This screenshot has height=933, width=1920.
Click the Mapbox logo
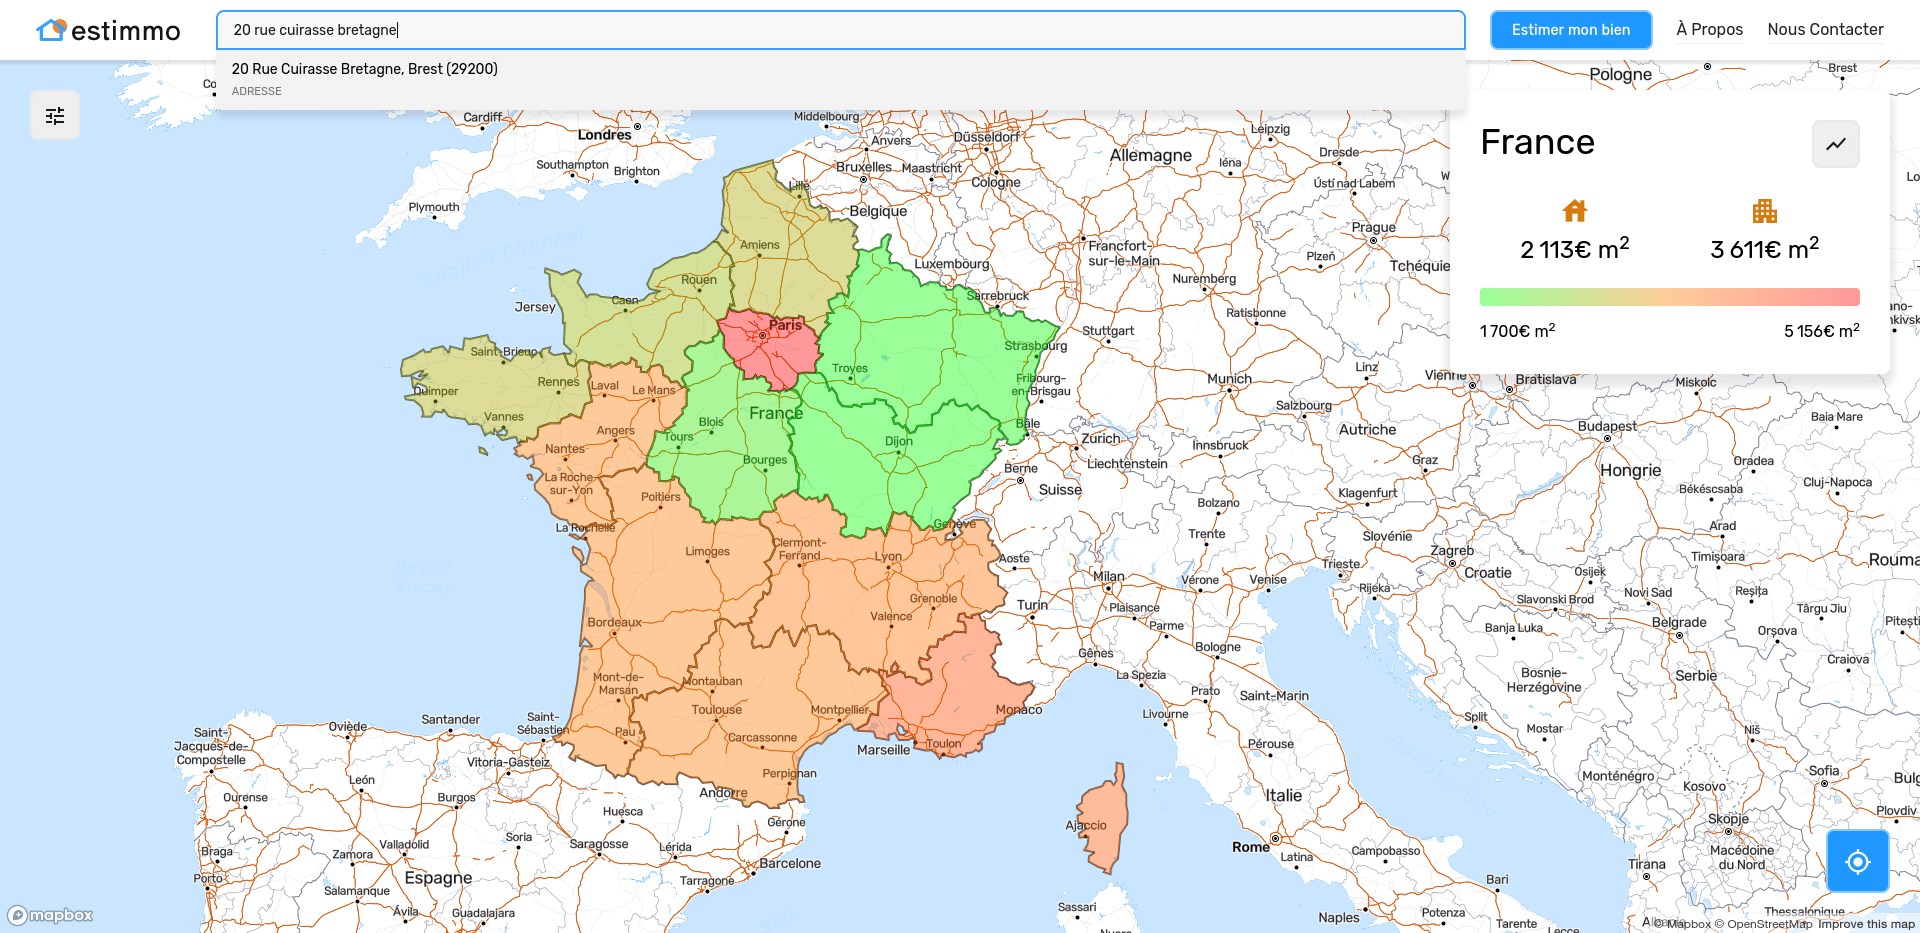point(51,915)
